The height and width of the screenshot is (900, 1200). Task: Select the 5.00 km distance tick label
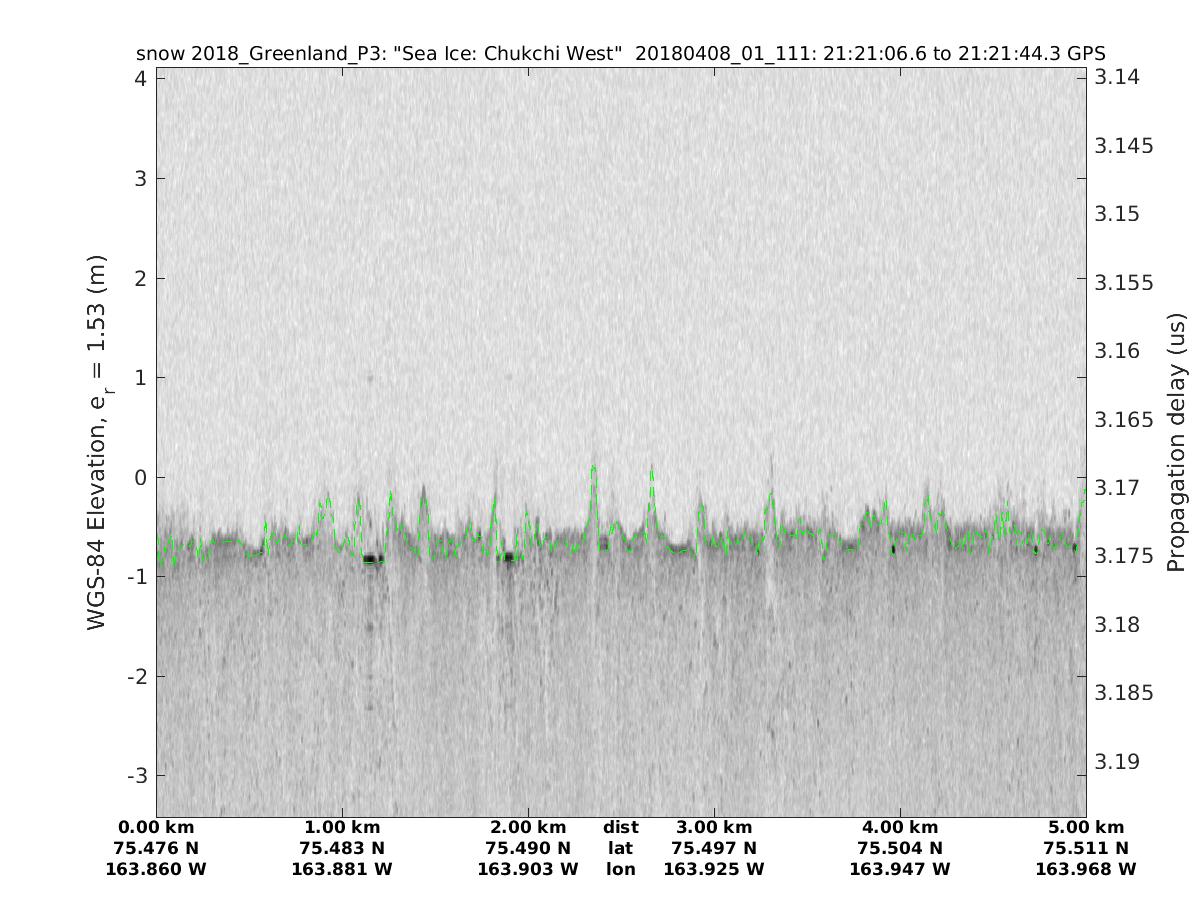tap(1086, 827)
